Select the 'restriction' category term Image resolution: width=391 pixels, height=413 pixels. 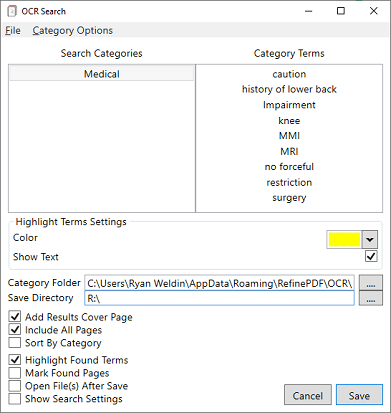tap(289, 182)
